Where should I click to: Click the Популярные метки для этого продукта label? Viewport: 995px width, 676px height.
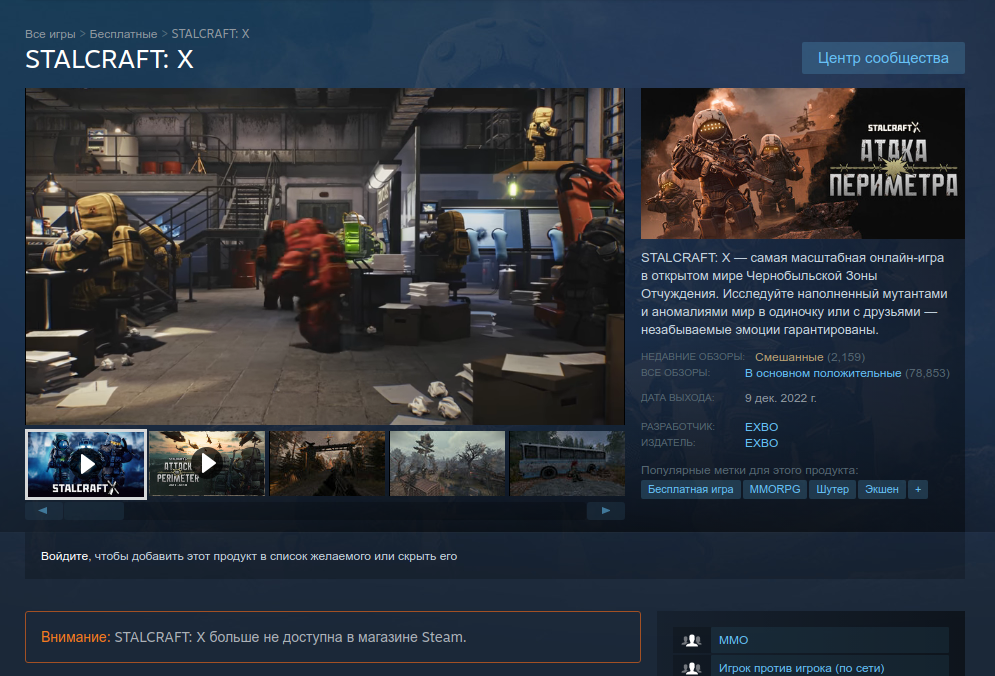749,470
